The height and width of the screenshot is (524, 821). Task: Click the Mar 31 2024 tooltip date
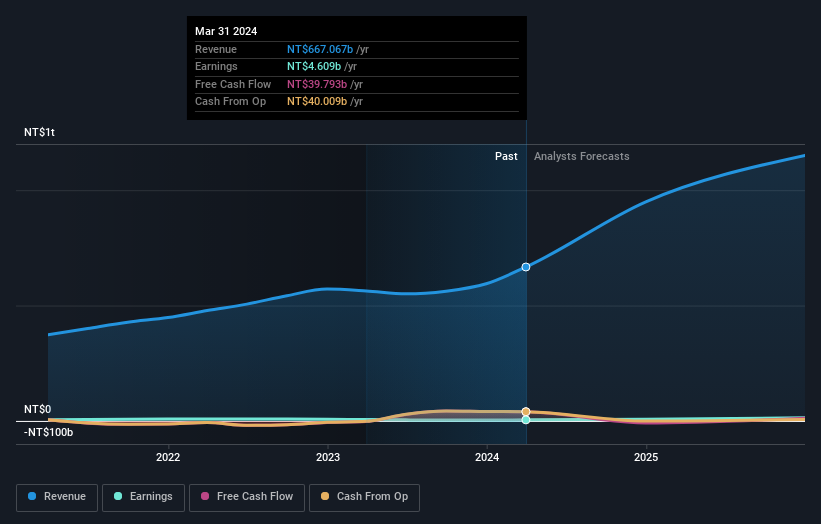226,31
